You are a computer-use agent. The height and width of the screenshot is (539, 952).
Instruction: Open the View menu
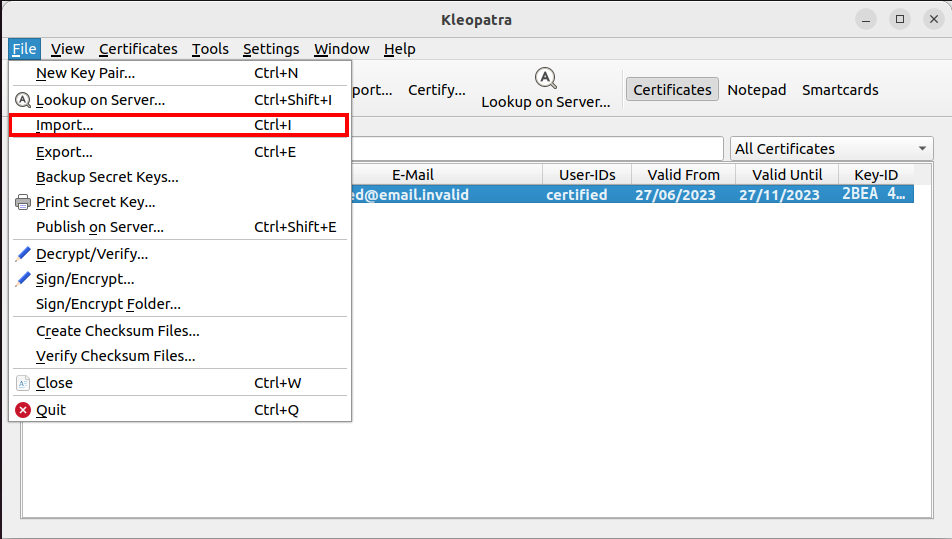[x=67, y=49]
